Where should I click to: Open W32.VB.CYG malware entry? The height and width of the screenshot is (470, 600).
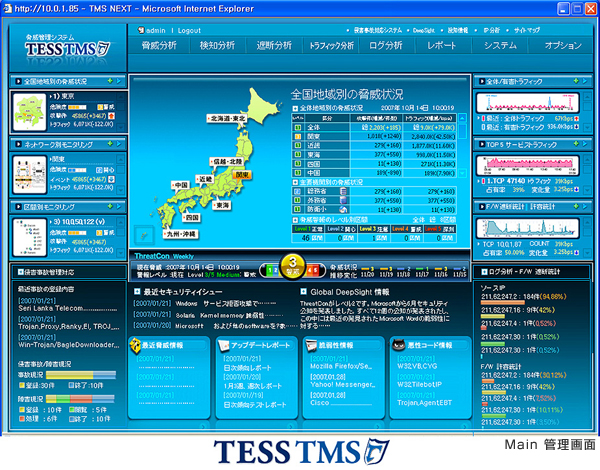coord(417,366)
